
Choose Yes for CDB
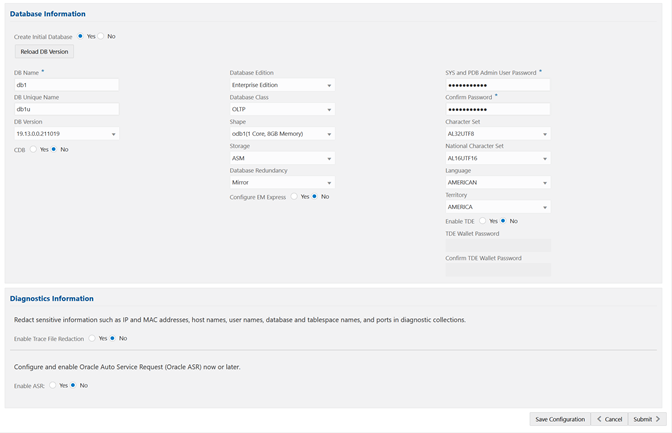click(x=33, y=150)
